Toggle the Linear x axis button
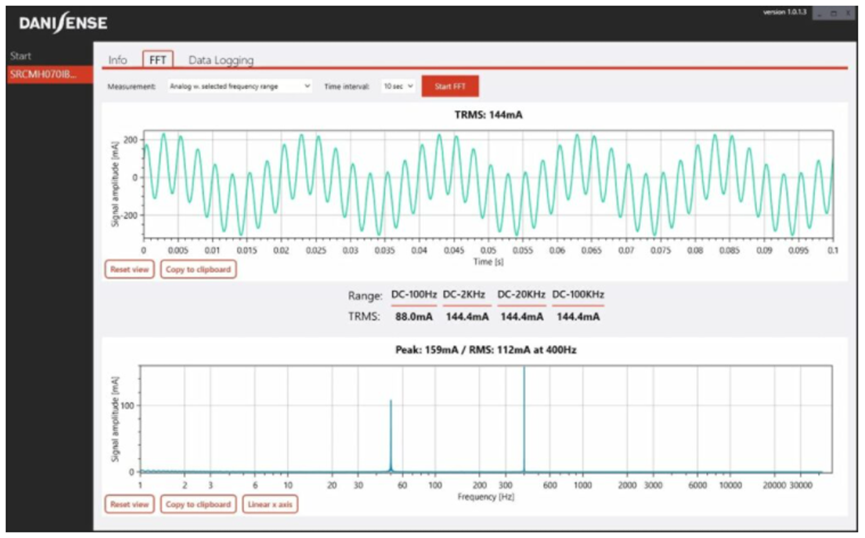865x538 pixels. coord(270,504)
